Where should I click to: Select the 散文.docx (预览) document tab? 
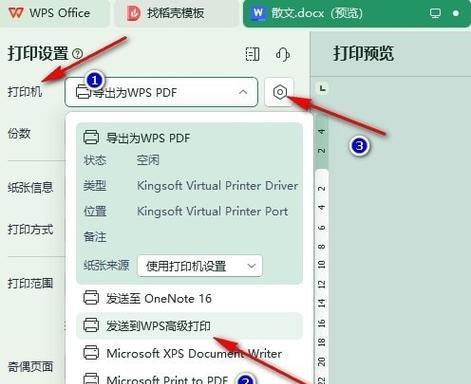tap(357, 13)
